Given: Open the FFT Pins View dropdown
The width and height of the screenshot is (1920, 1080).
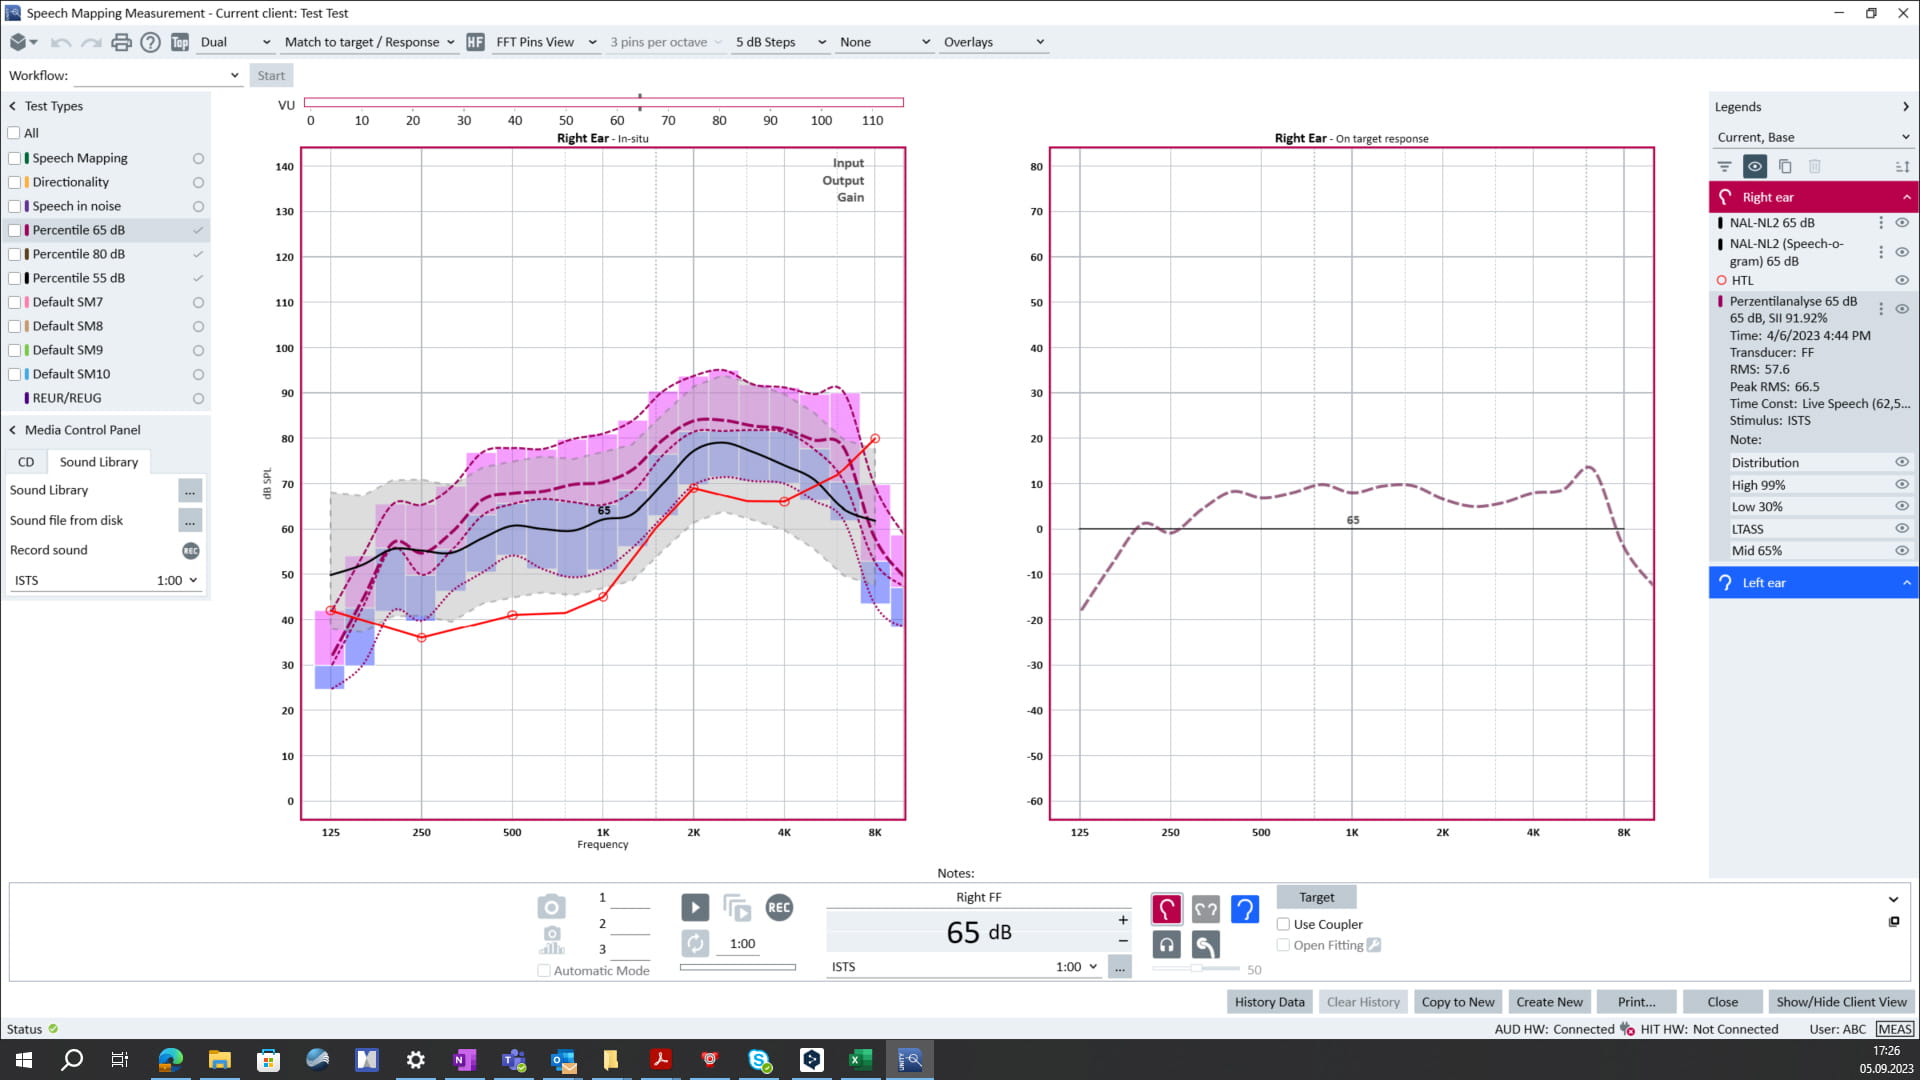Looking at the screenshot, I should [x=546, y=42].
